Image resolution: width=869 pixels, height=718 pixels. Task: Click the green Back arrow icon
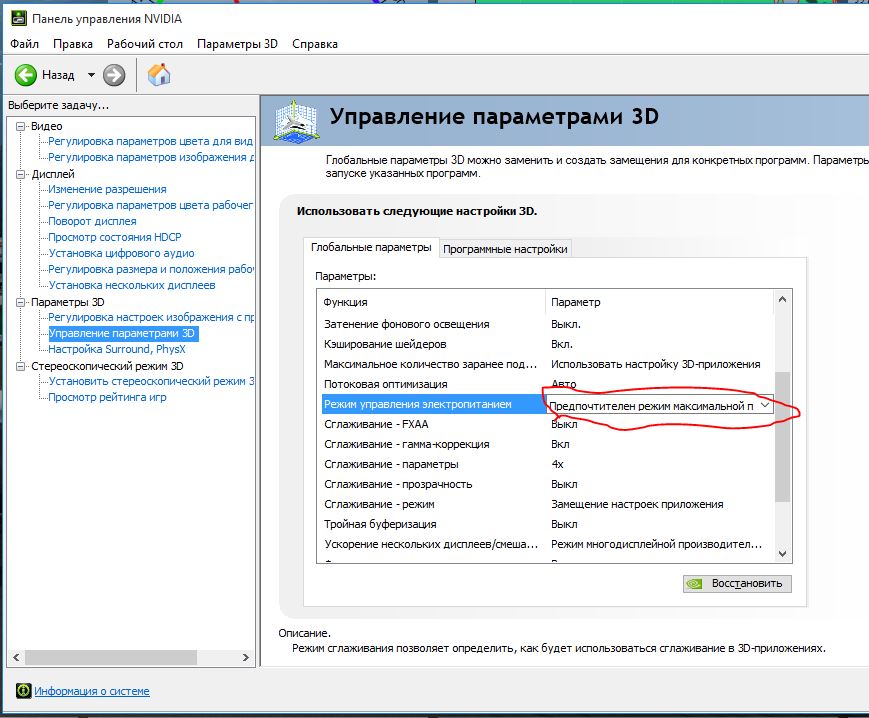25,75
